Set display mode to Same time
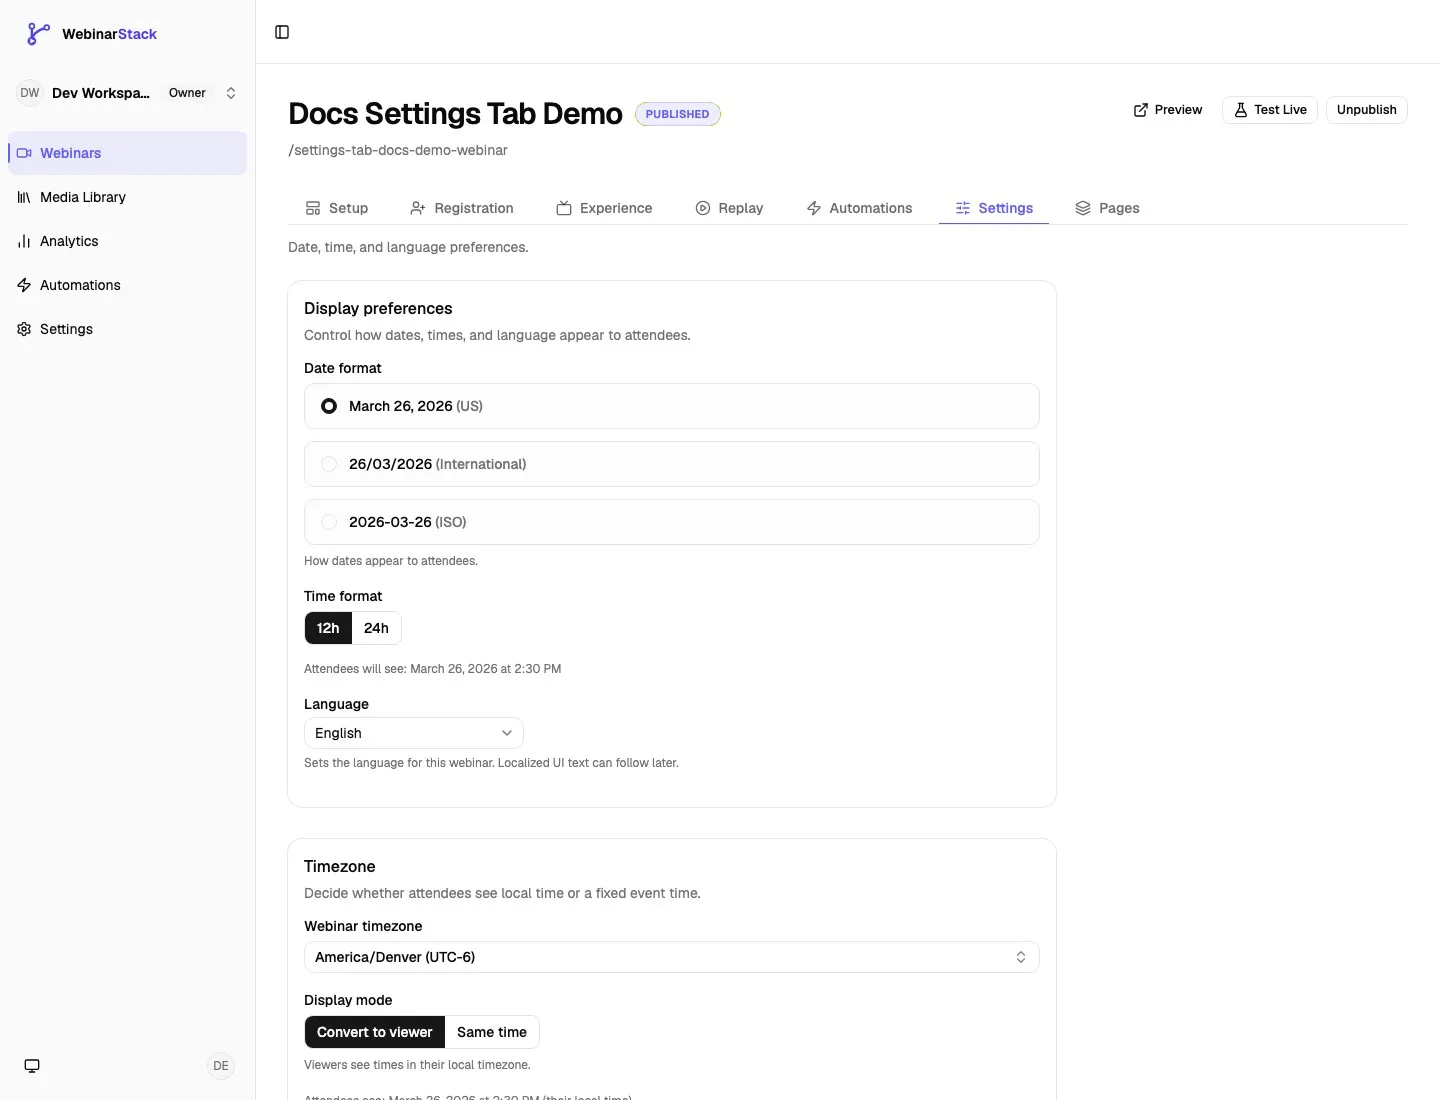Image resolution: width=1440 pixels, height=1100 pixels. [x=492, y=1032]
